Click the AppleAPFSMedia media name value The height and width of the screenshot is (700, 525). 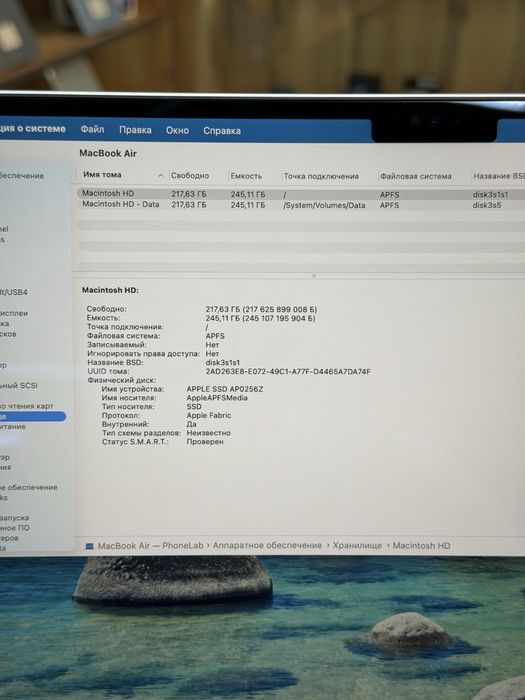click(217, 398)
